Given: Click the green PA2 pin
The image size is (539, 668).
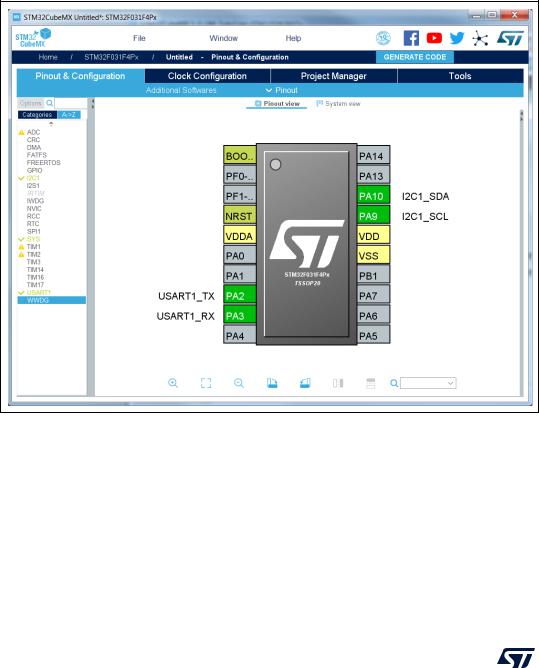Looking at the screenshot, I should pyautogui.click(x=240, y=296).
